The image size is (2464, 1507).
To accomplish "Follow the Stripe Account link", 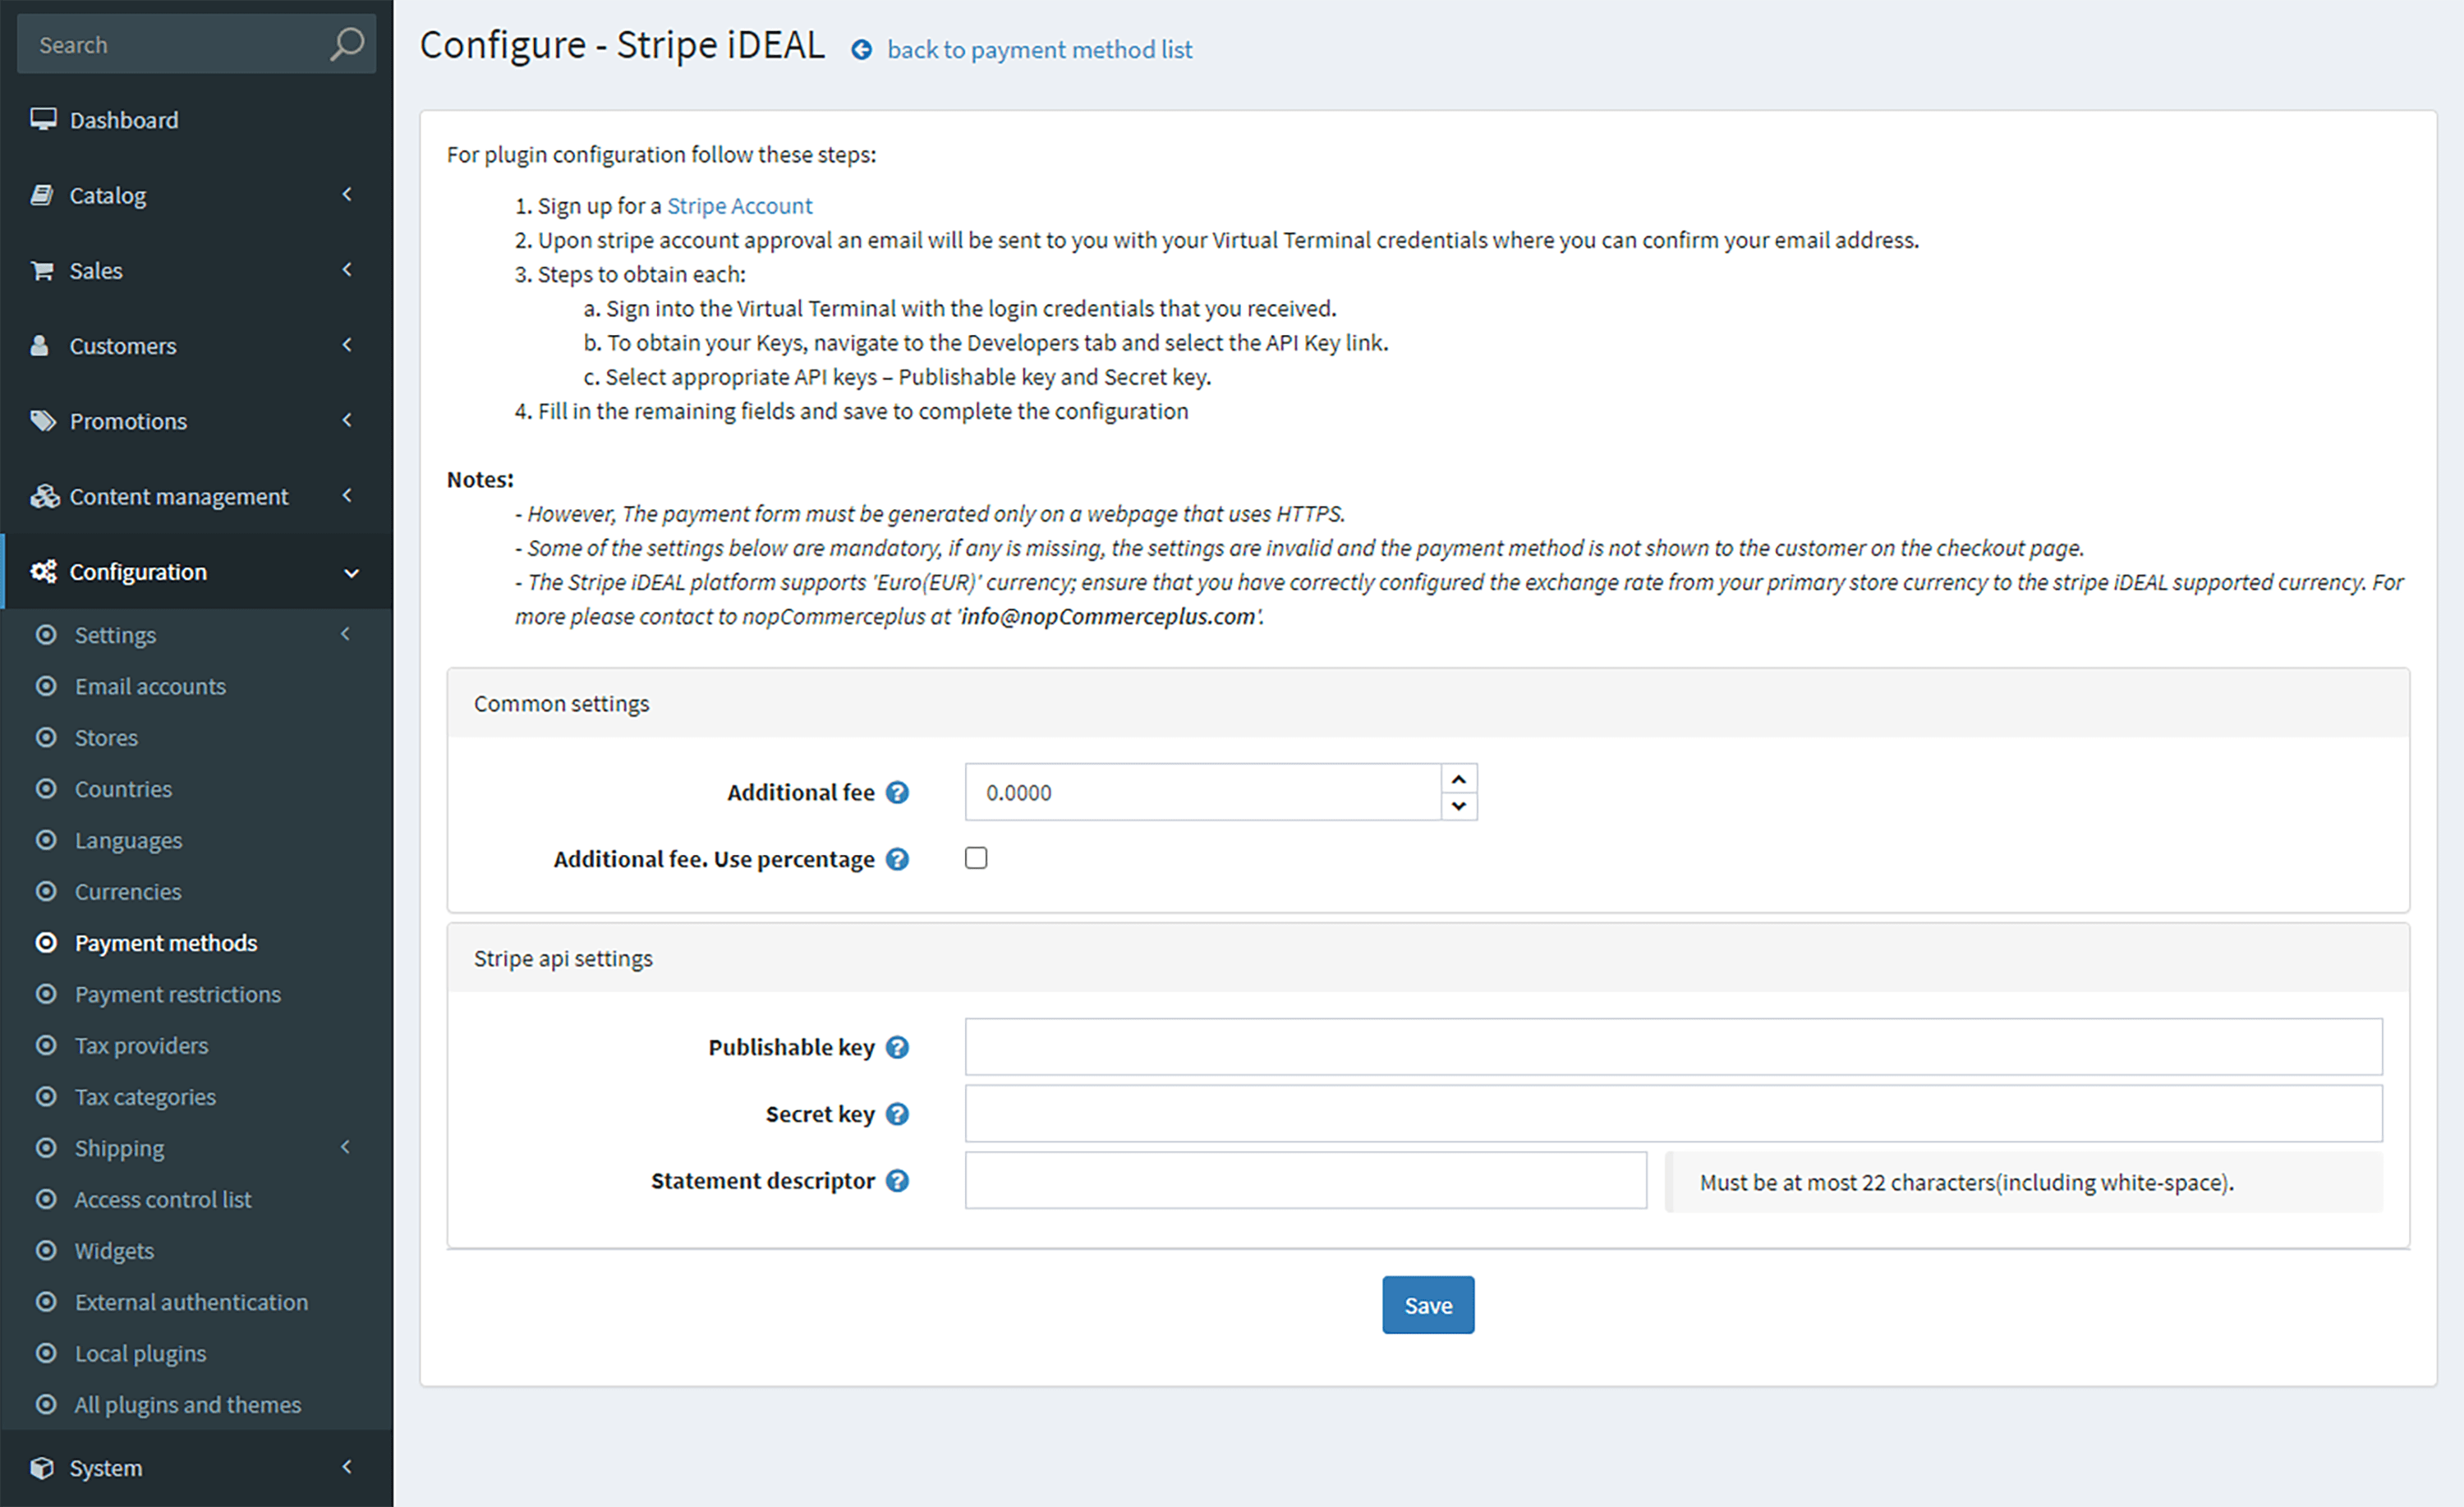I will coord(739,205).
